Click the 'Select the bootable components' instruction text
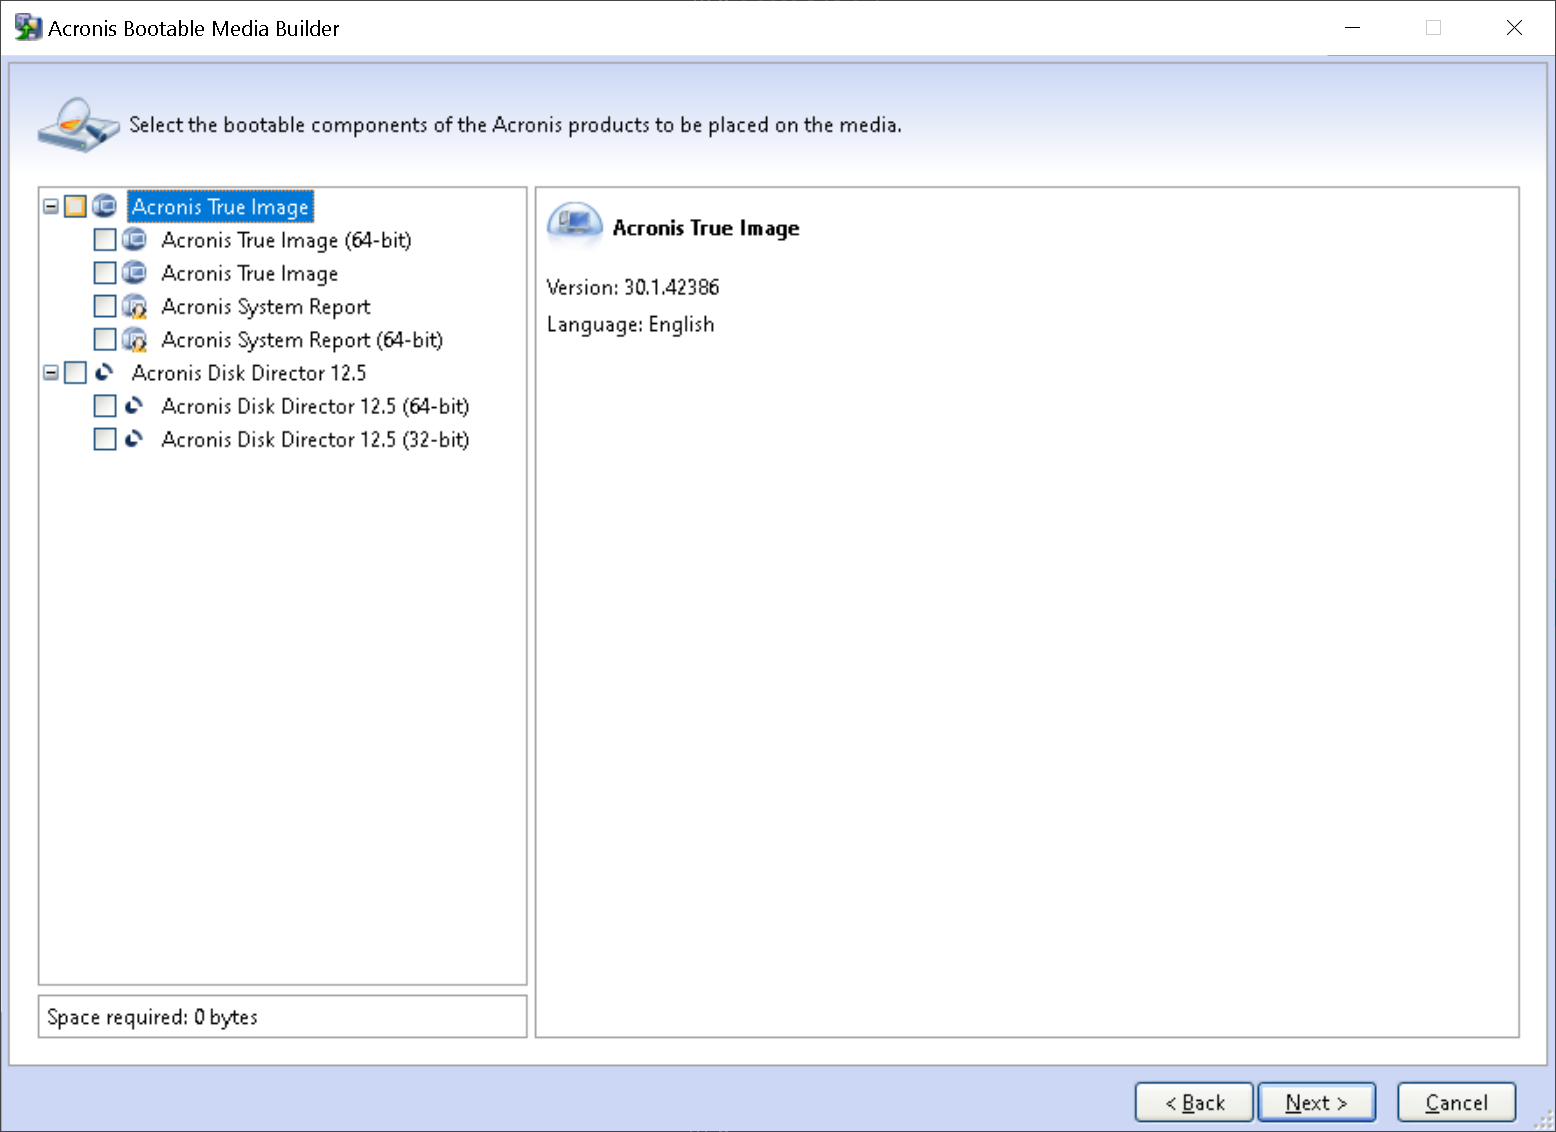This screenshot has width=1556, height=1132. tap(515, 125)
